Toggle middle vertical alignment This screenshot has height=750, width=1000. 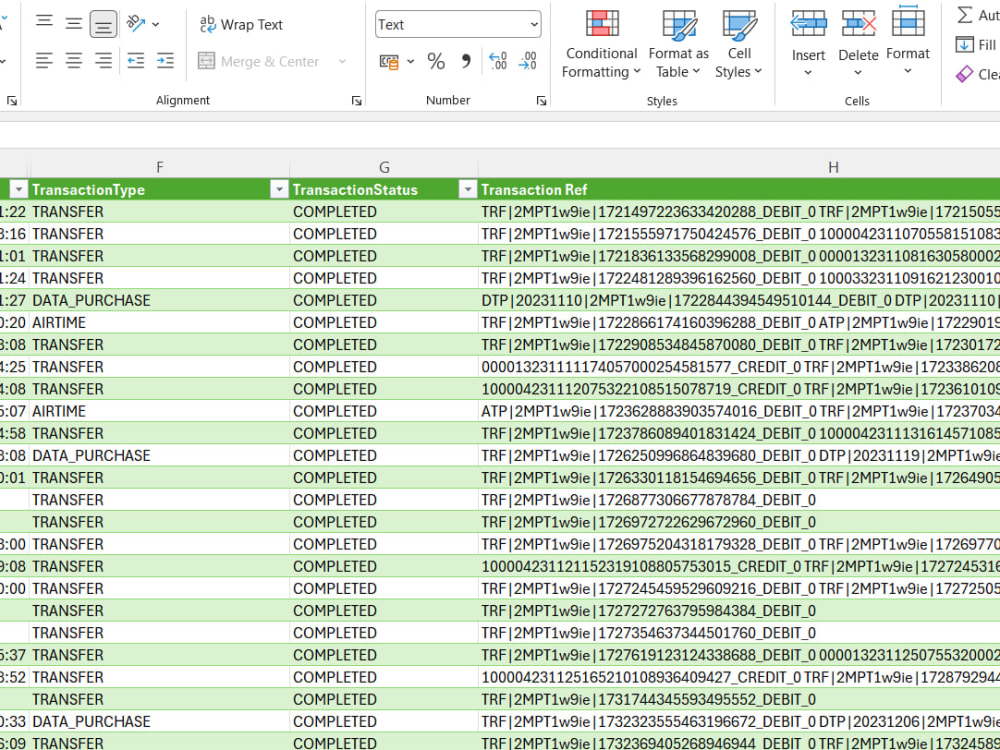[73, 22]
